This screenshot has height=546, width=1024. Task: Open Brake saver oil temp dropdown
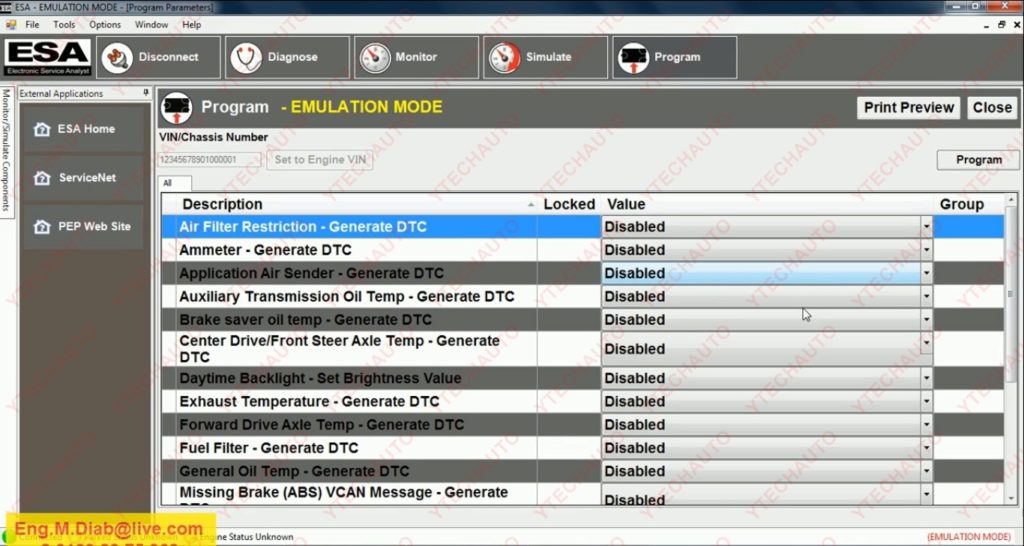tap(926, 319)
